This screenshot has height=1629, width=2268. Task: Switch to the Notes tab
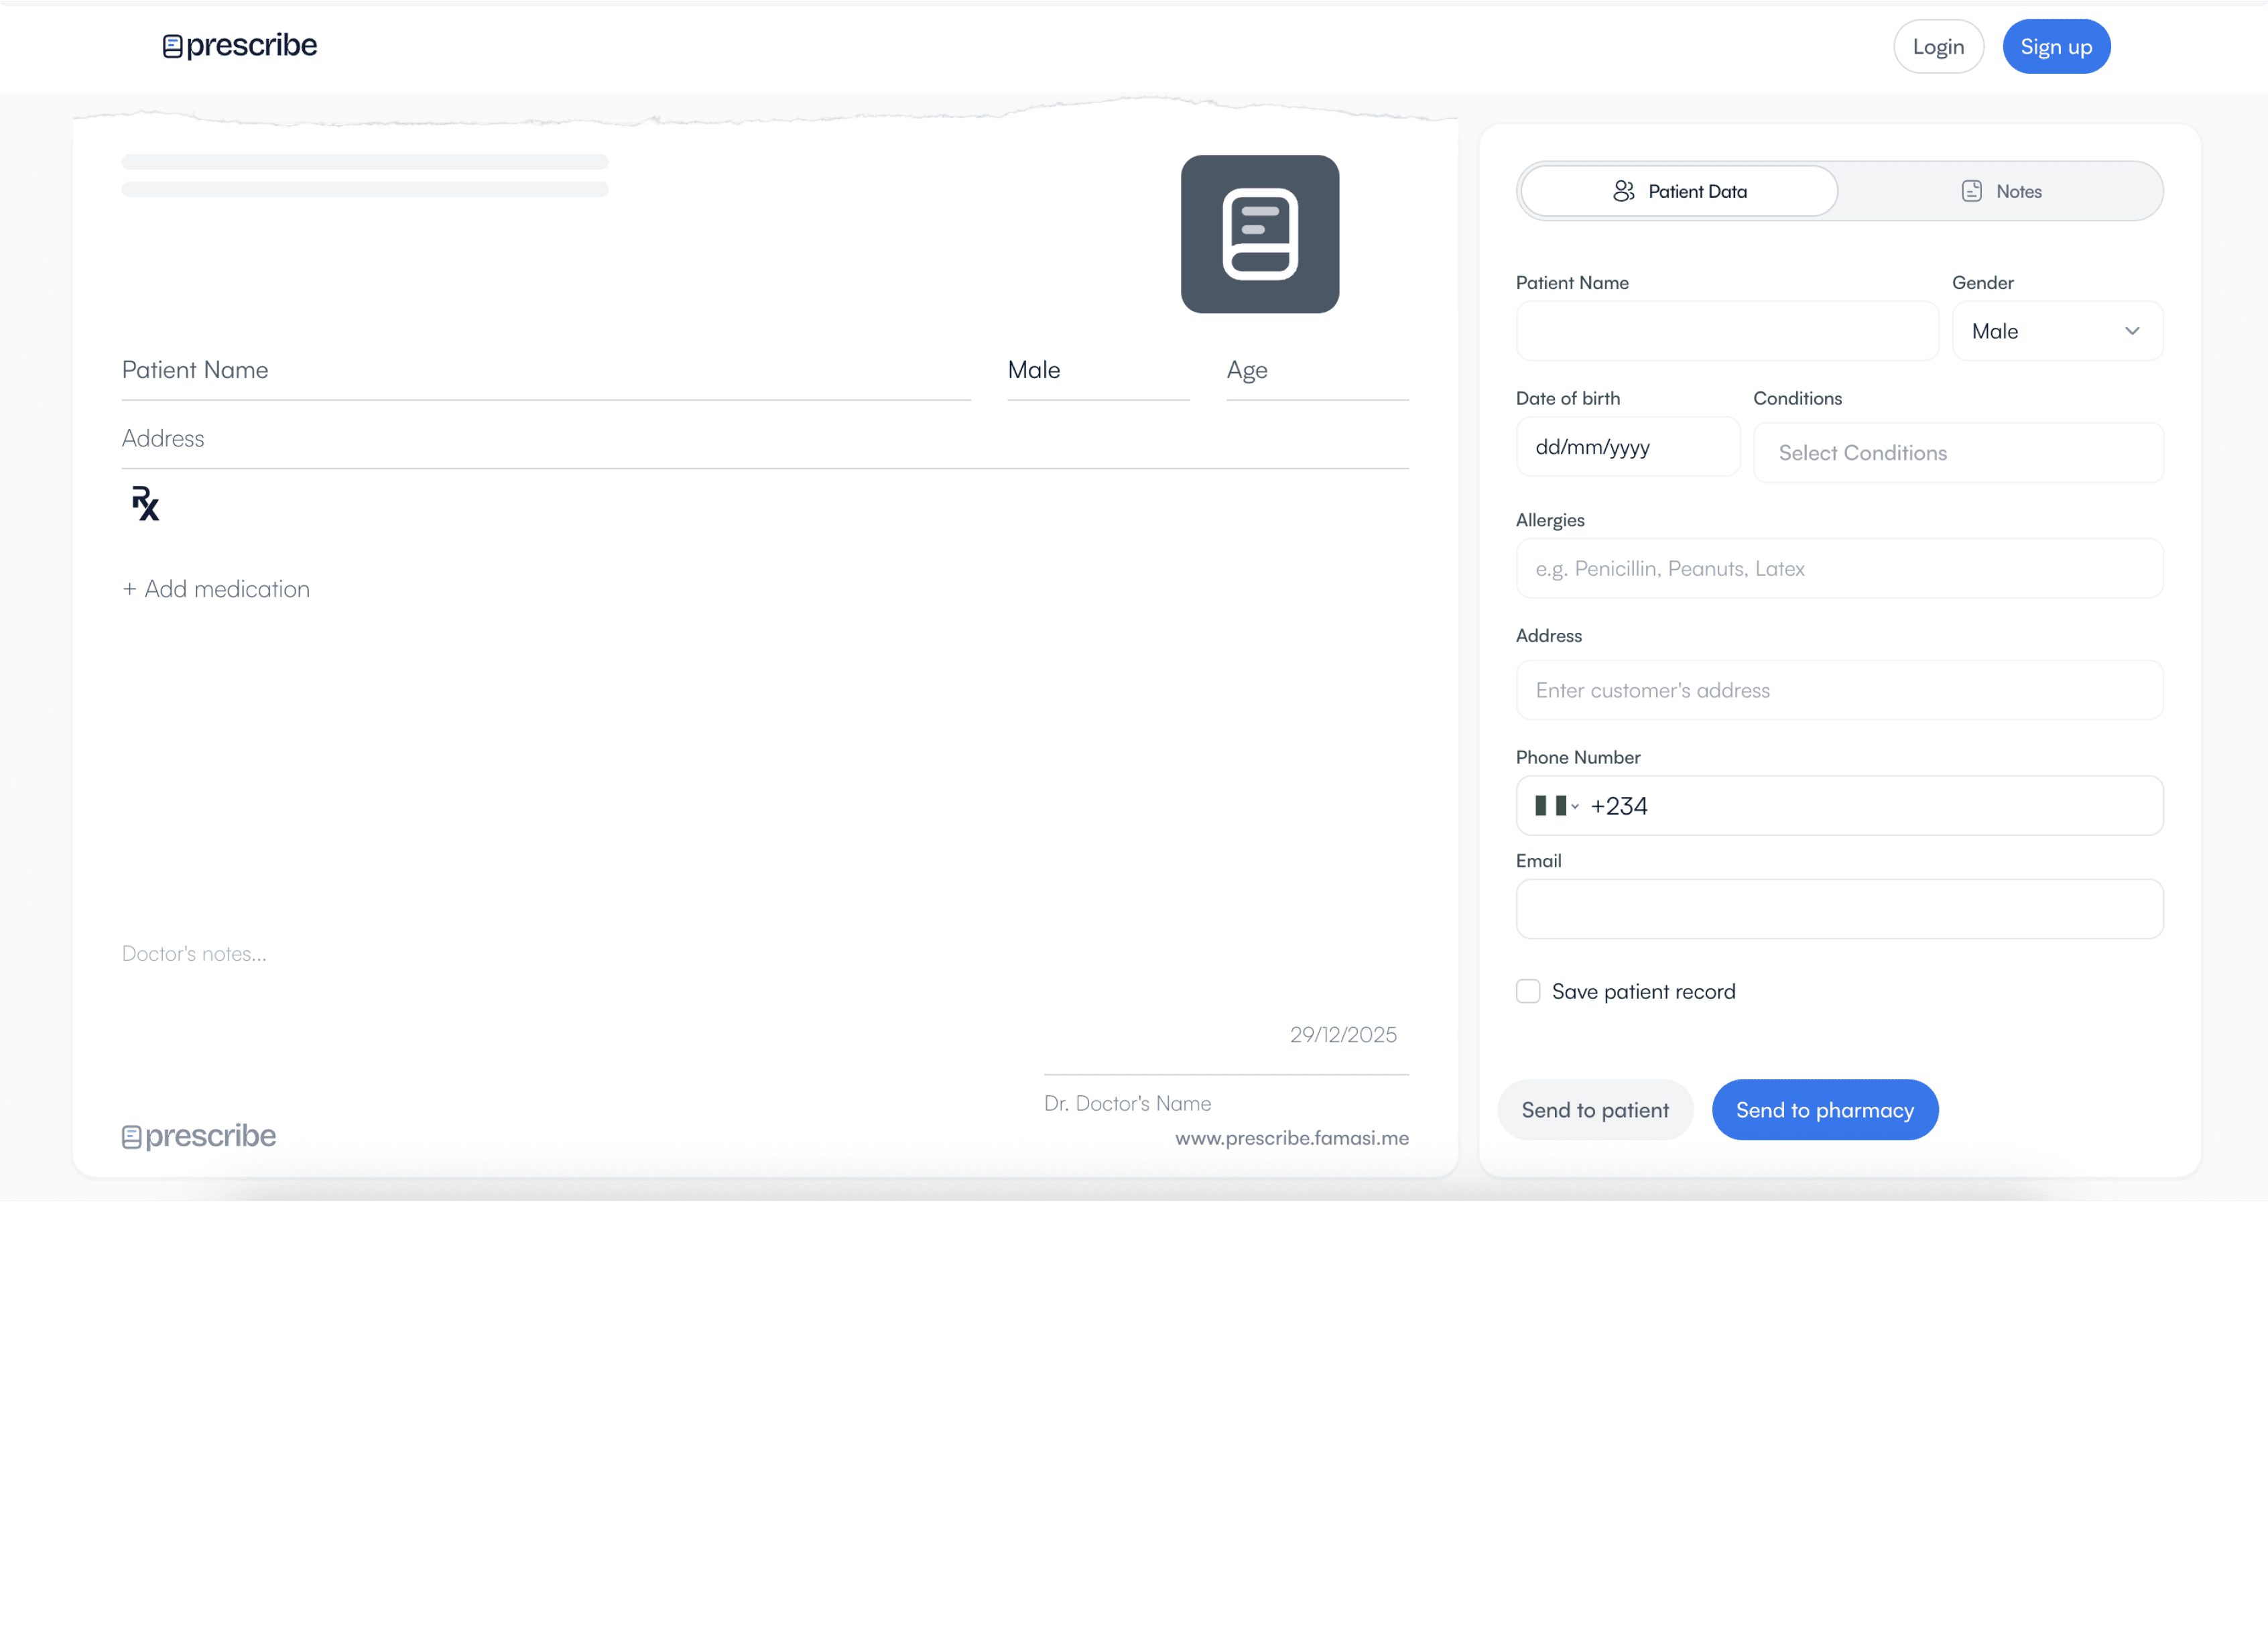(2000, 191)
